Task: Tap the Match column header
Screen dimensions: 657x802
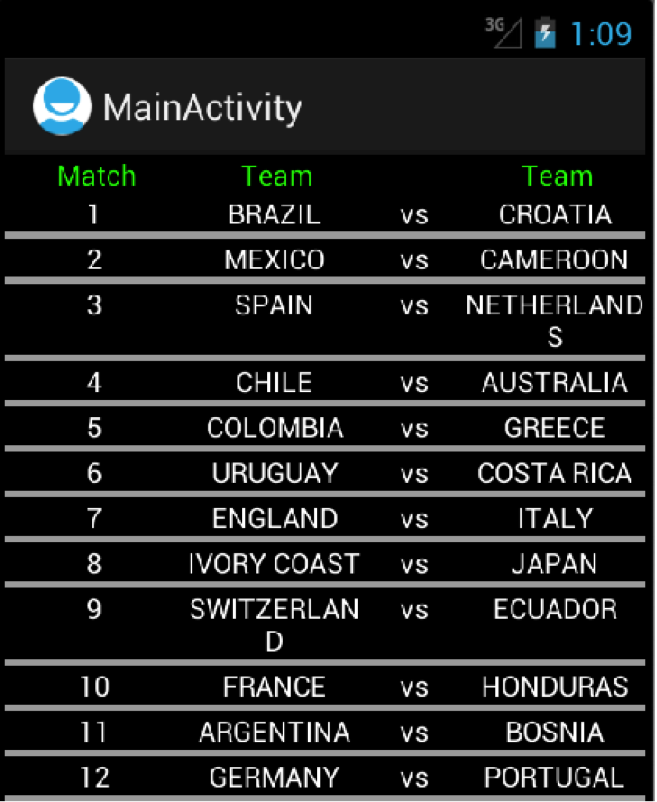Action: 97,176
